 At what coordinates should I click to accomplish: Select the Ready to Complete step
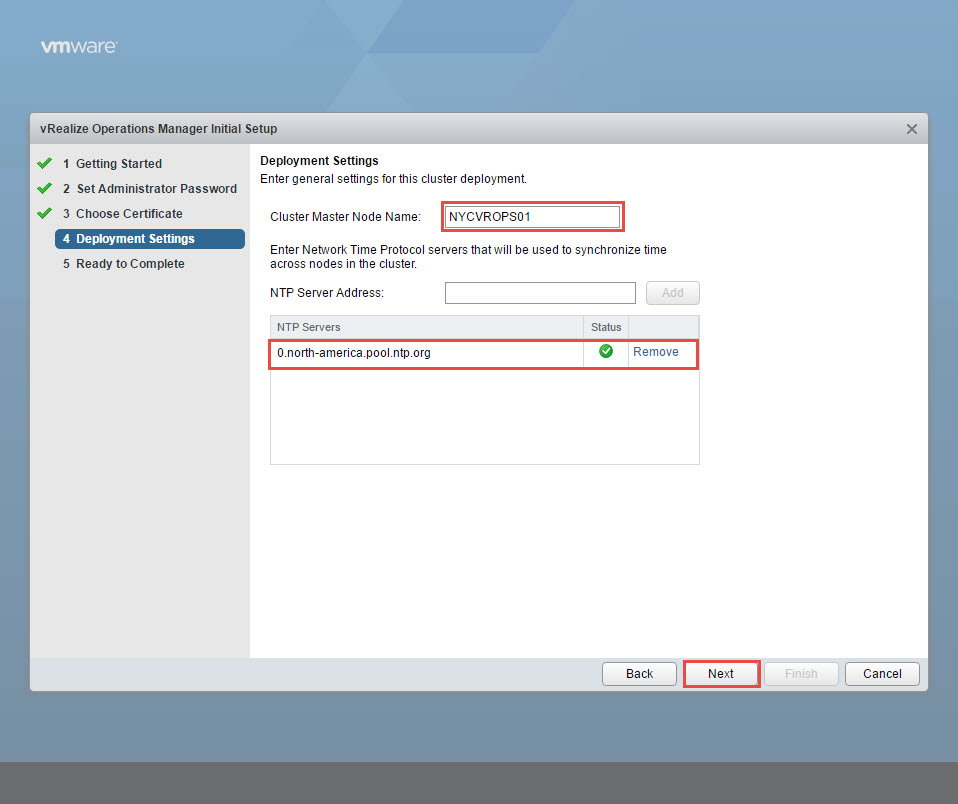pyautogui.click(x=130, y=264)
